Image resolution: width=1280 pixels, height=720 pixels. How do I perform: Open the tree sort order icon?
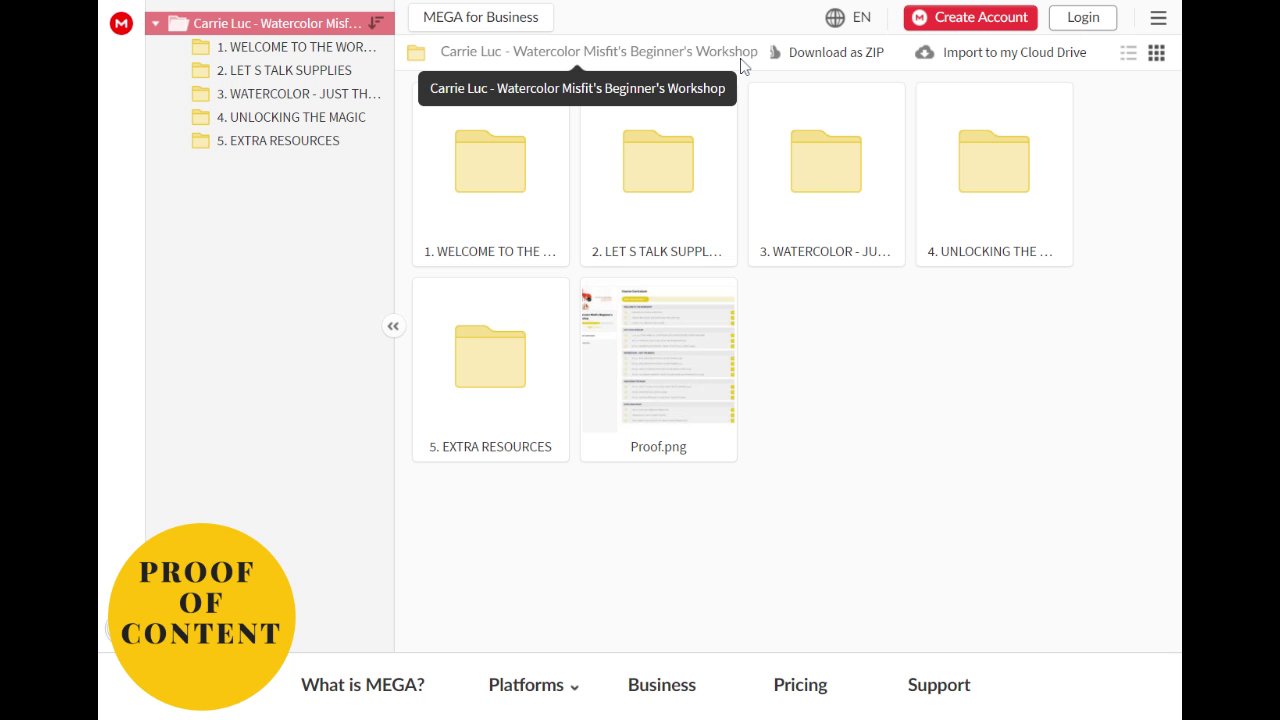click(x=376, y=23)
